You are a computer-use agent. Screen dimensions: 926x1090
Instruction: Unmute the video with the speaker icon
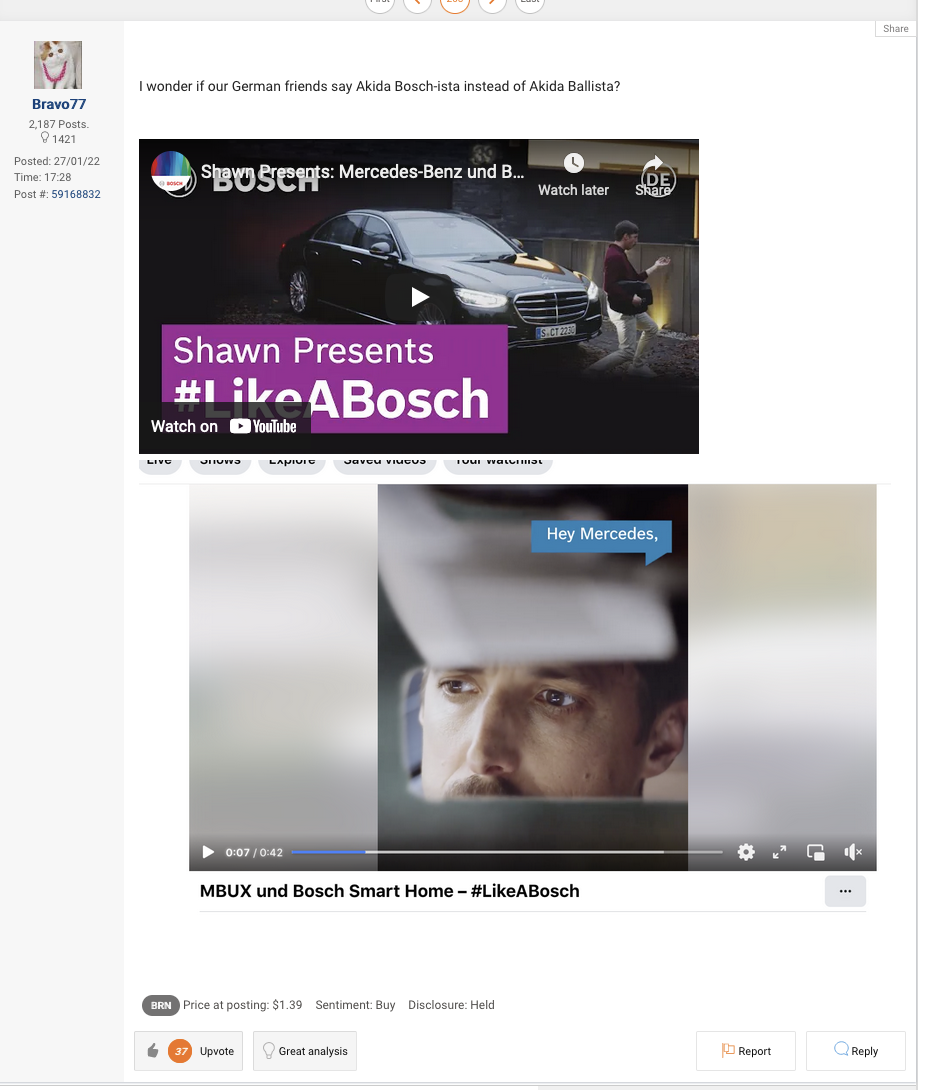click(852, 852)
